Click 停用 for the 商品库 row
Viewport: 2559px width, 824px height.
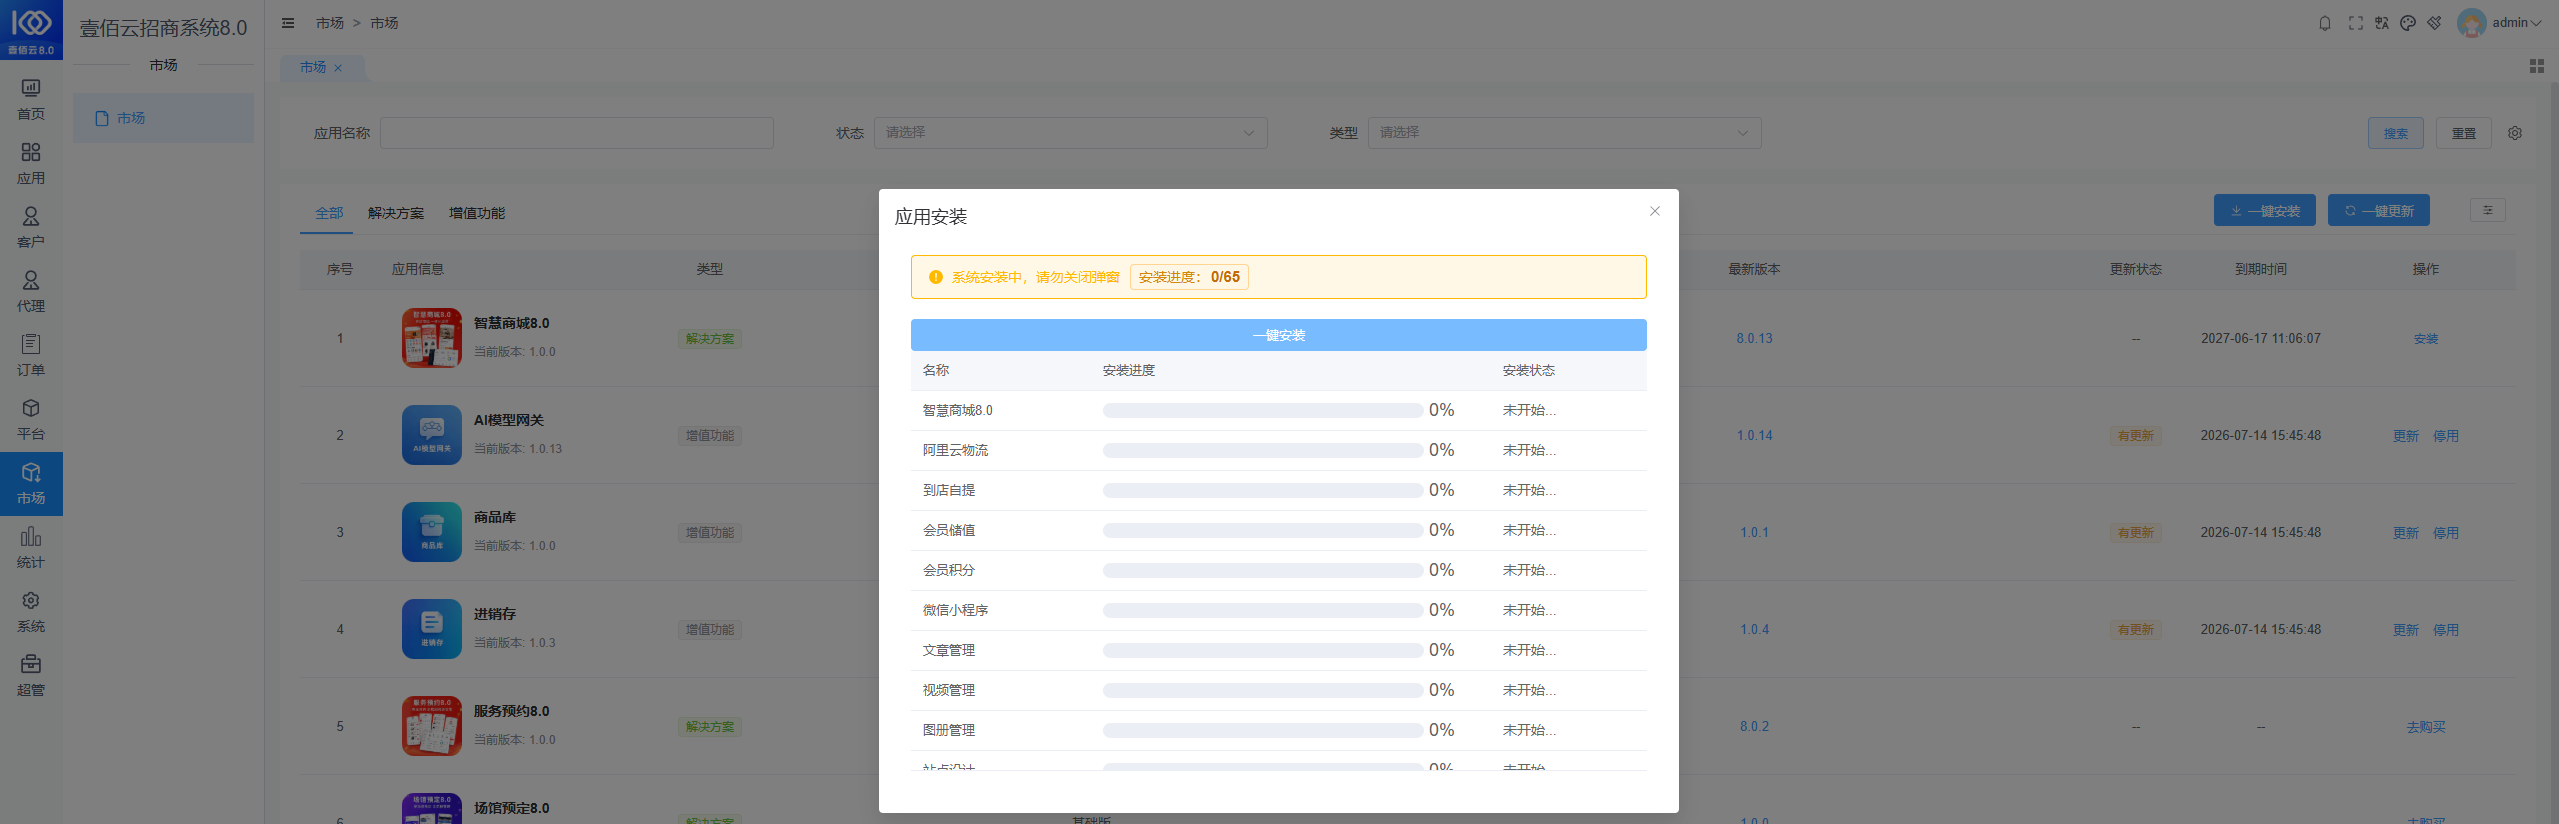pyautogui.click(x=2446, y=533)
